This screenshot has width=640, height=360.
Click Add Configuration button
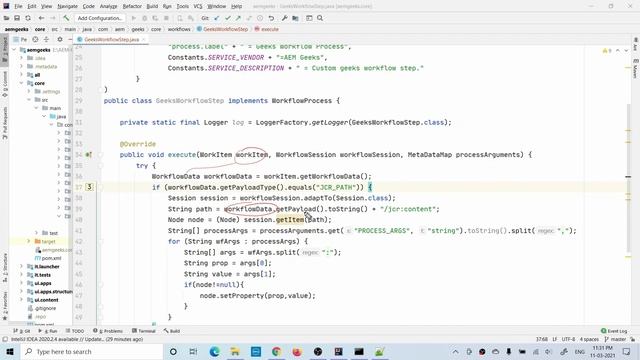pos(100,18)
